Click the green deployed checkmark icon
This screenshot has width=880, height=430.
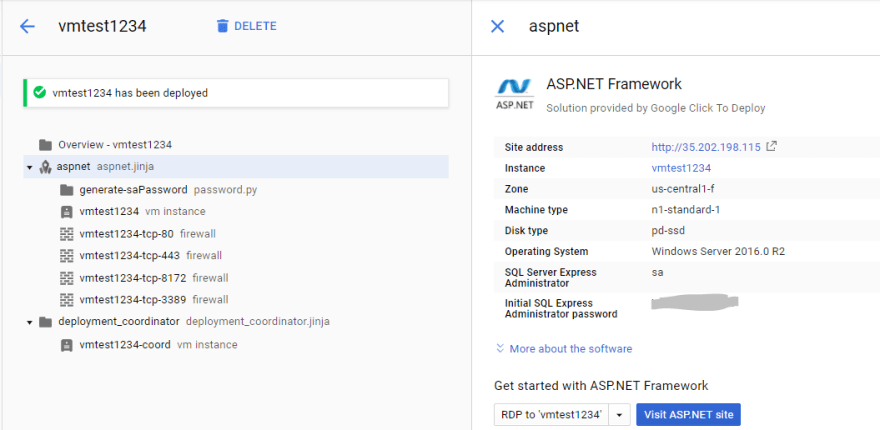(39, 93)
